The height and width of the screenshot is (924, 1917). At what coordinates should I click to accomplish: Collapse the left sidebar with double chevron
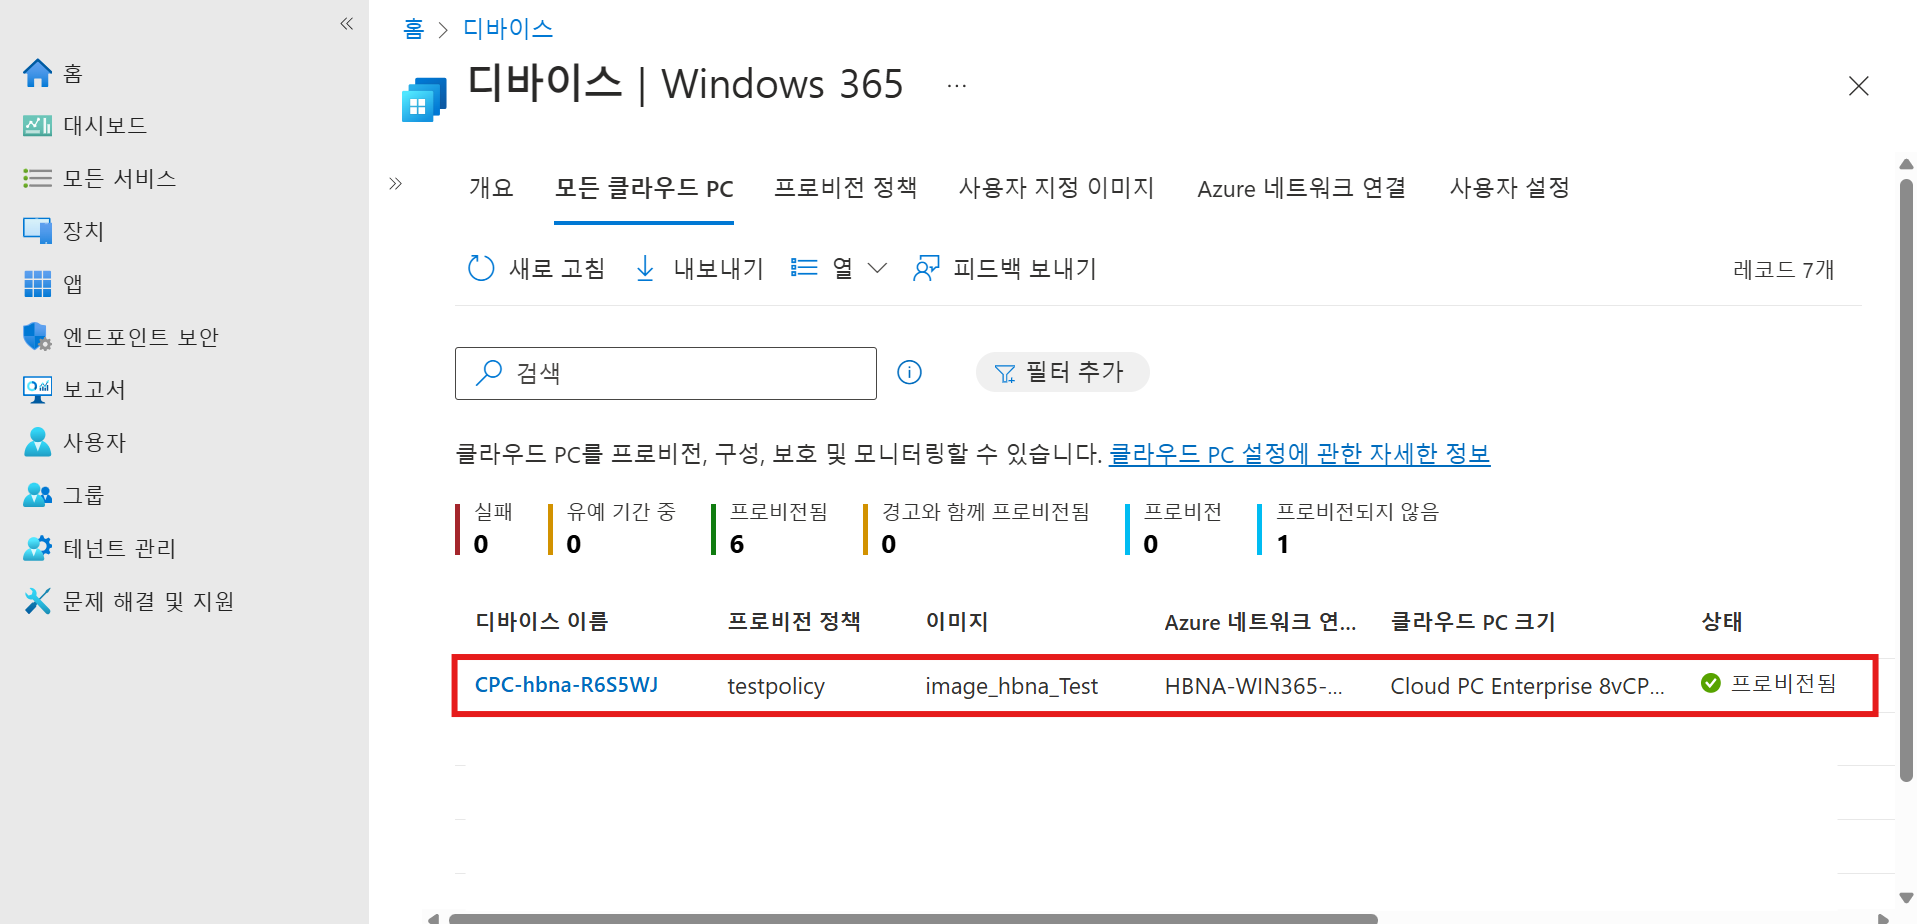pyautogui.click(x=347, y=23)
